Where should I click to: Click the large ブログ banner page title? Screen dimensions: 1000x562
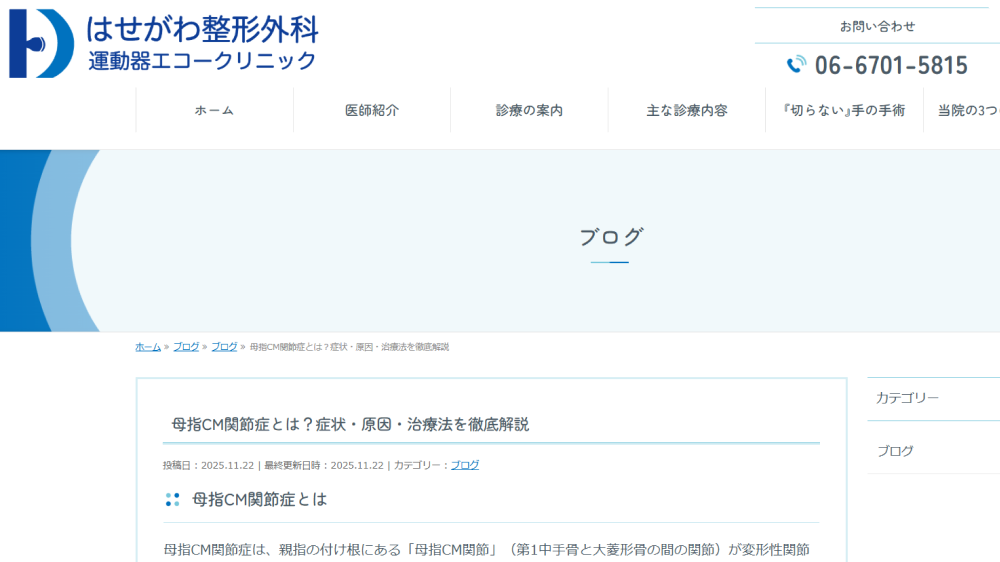click(x=610, y=237)
